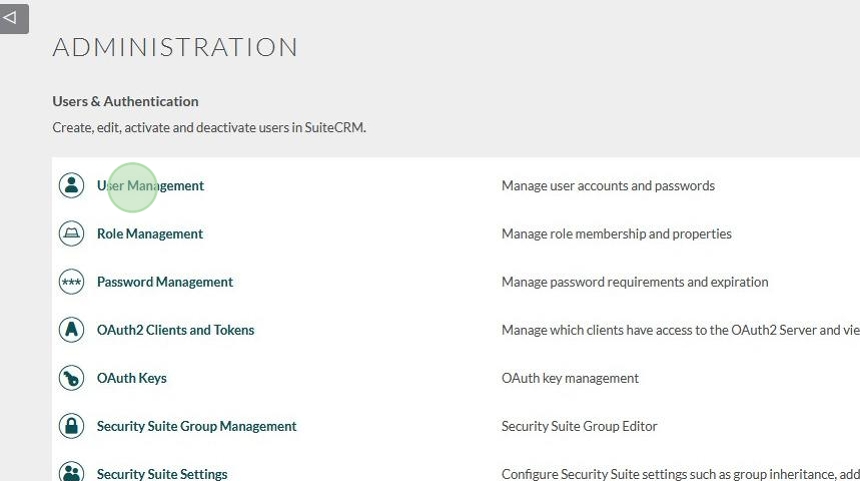The height and width of the screenshot is (481, 860).
Task: Go to Password Management page
Action: pyautogui.click(x=164, y=282)
